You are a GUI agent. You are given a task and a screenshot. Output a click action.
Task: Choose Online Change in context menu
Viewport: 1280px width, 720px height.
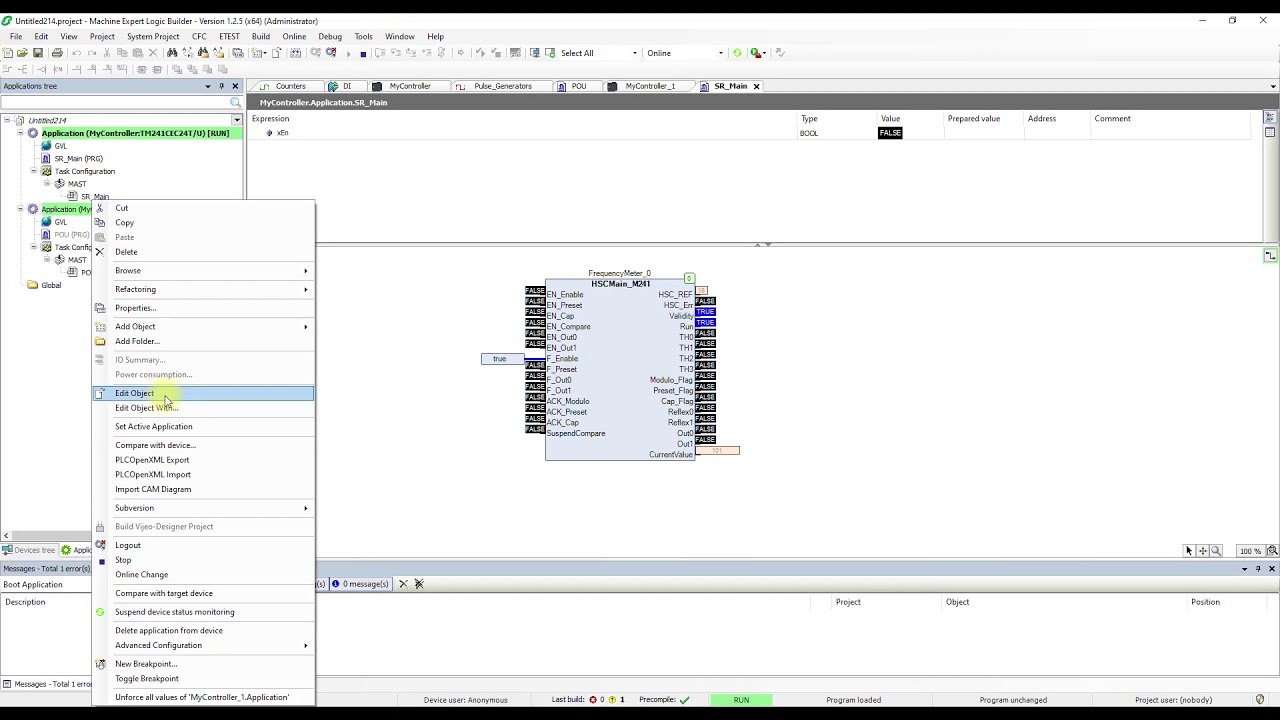[x=204, y=575]
